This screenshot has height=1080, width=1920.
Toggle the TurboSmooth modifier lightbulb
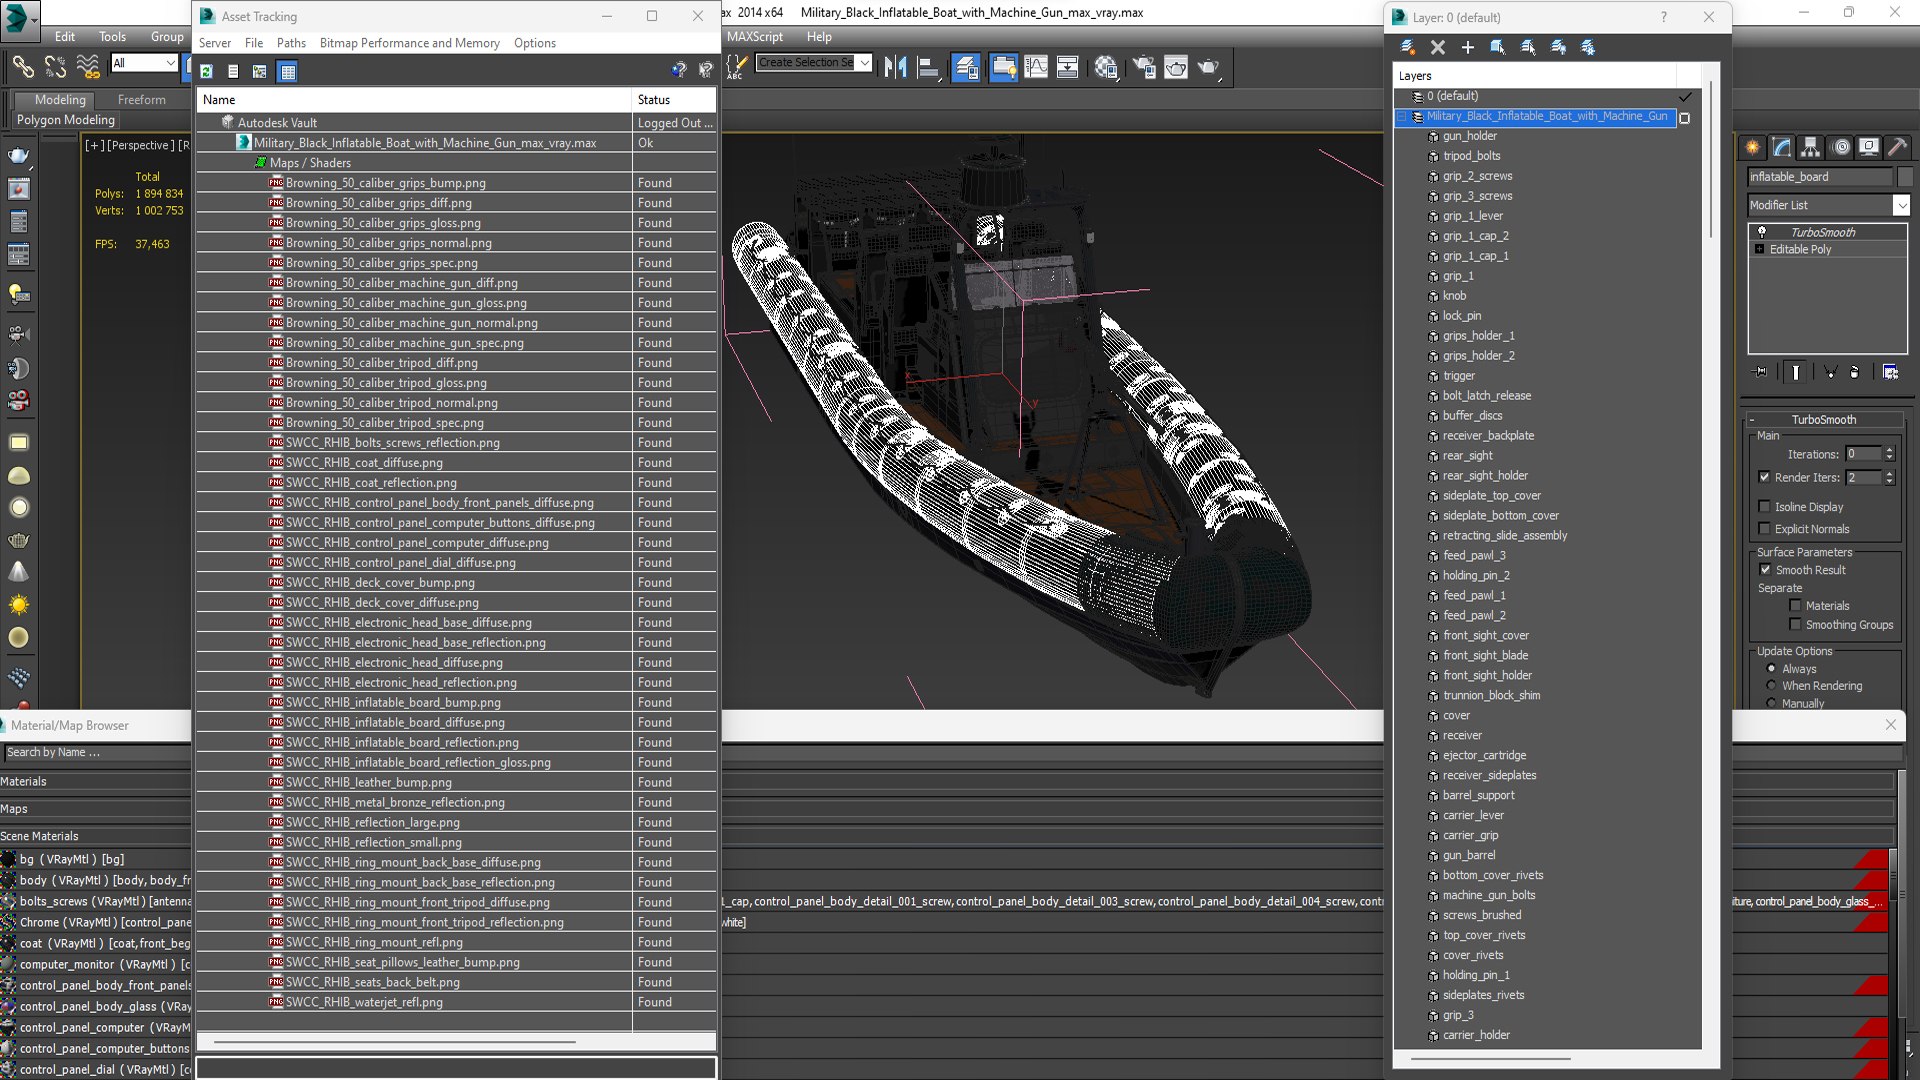[1762, 232]
